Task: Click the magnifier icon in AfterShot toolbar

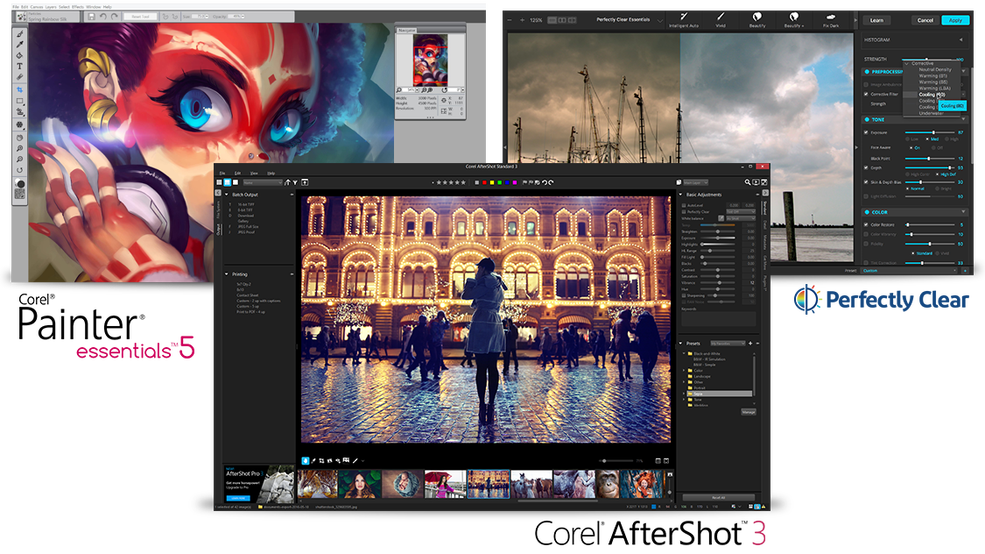Action: [748, 182]
